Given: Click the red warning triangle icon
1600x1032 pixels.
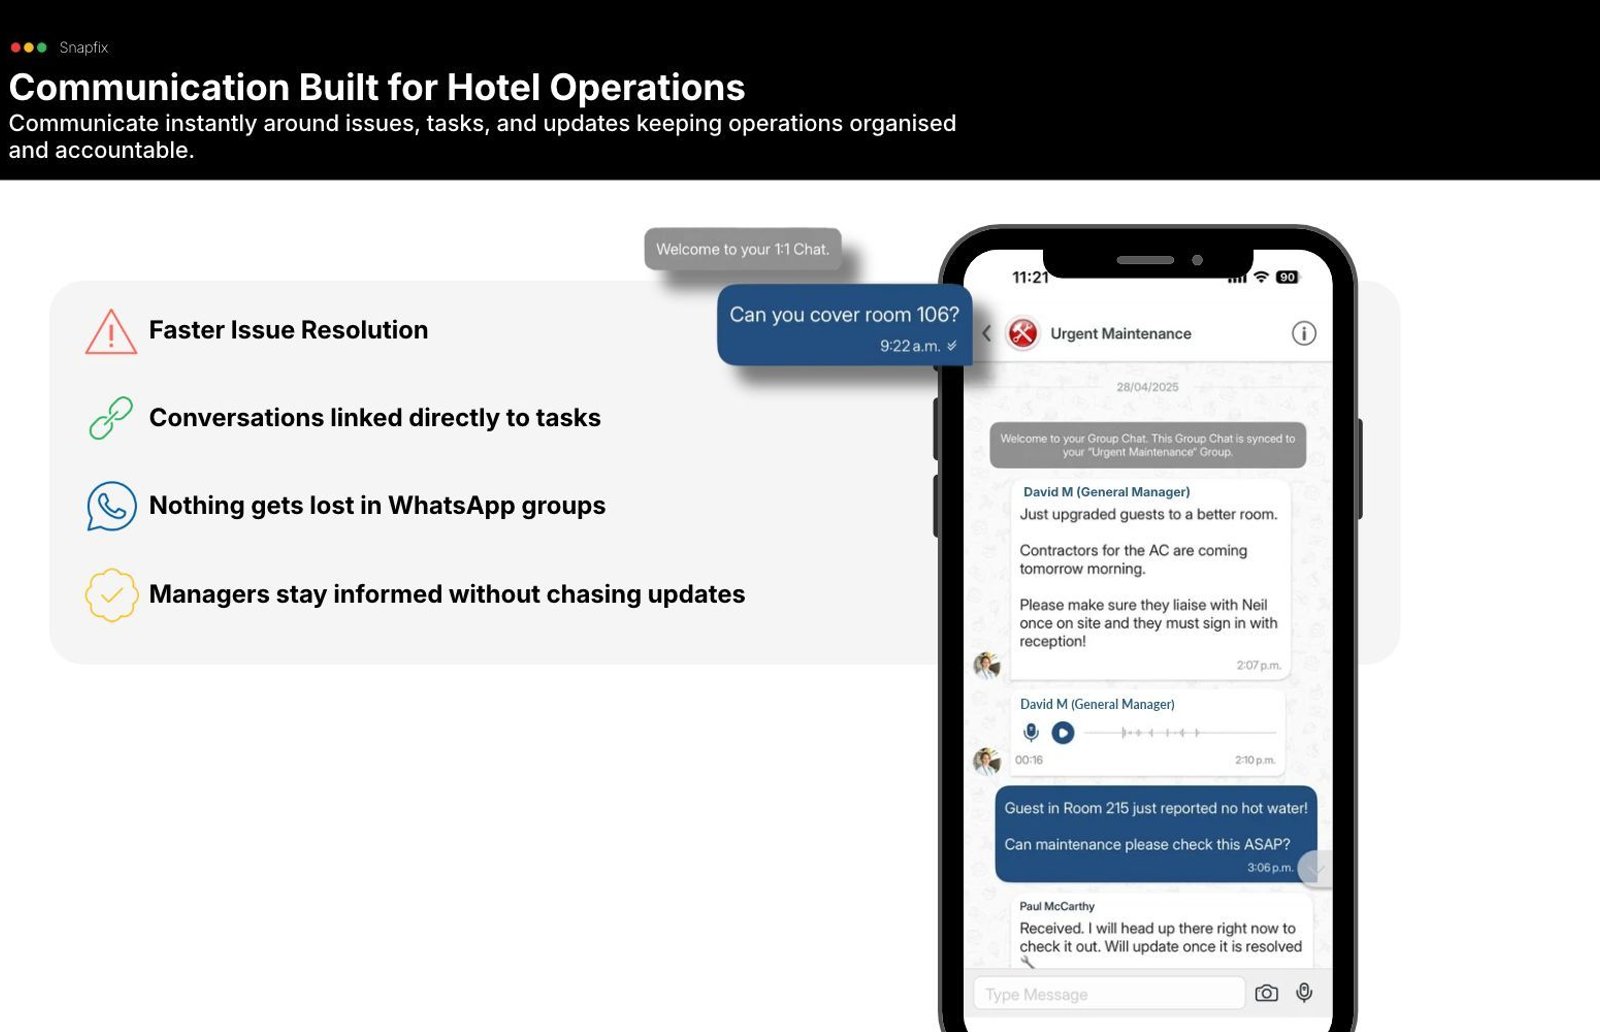Looking at the screenshot, I should tap(111, 331).
